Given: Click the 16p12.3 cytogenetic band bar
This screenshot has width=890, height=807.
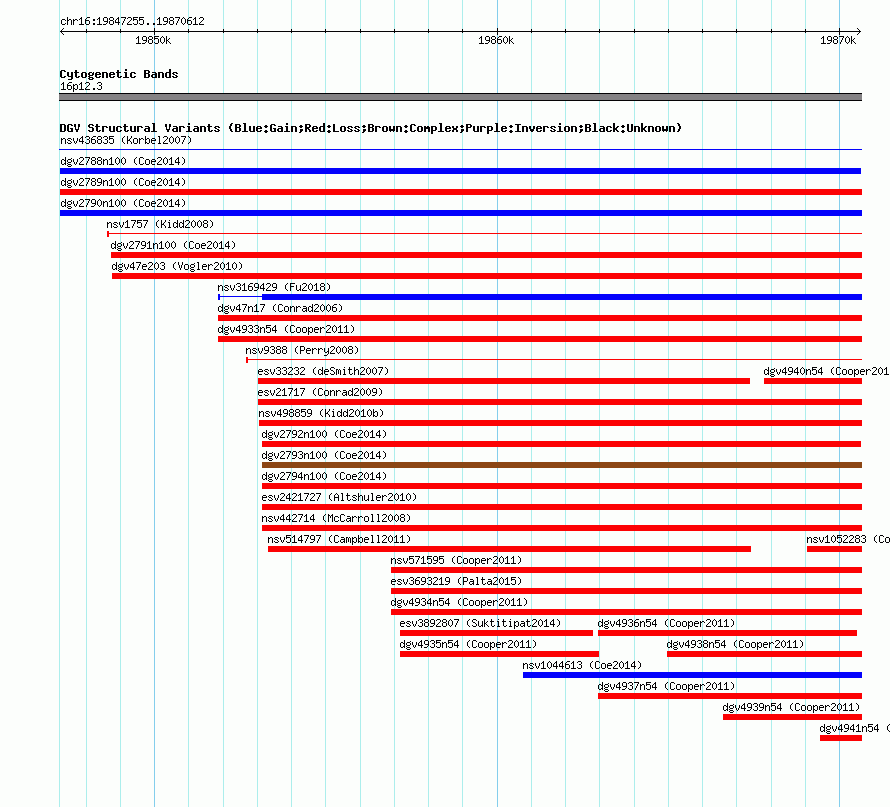Looking at the screenshot, I should tap(460, 97).
